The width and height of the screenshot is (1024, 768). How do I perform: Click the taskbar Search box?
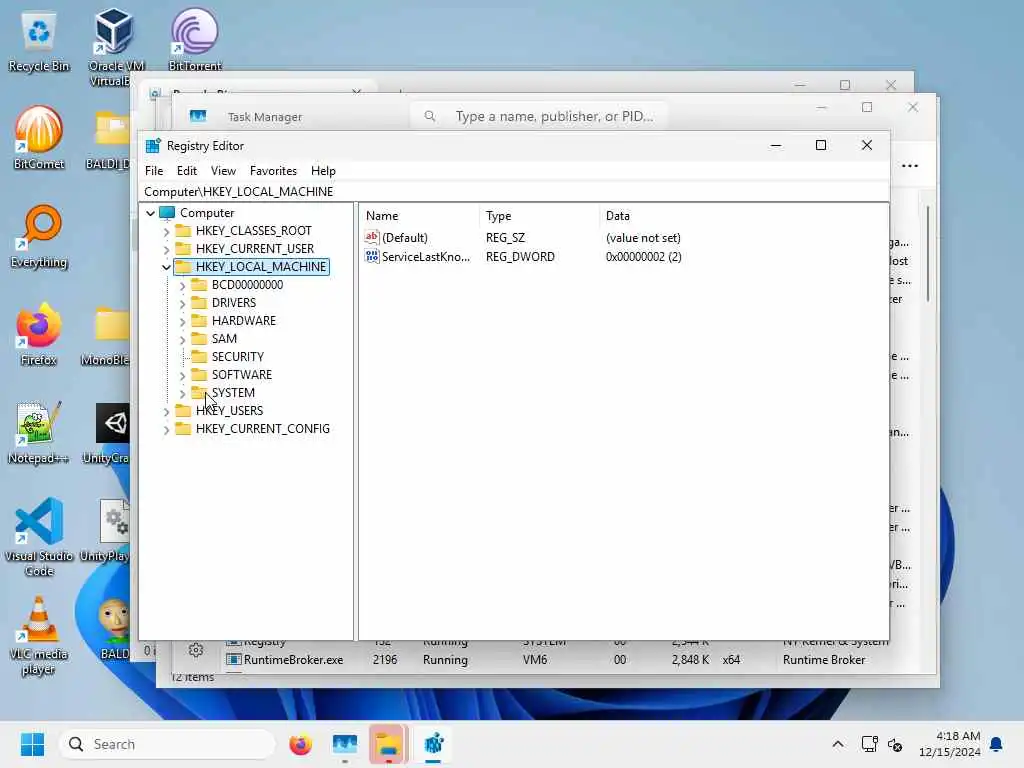click(167, 744)
